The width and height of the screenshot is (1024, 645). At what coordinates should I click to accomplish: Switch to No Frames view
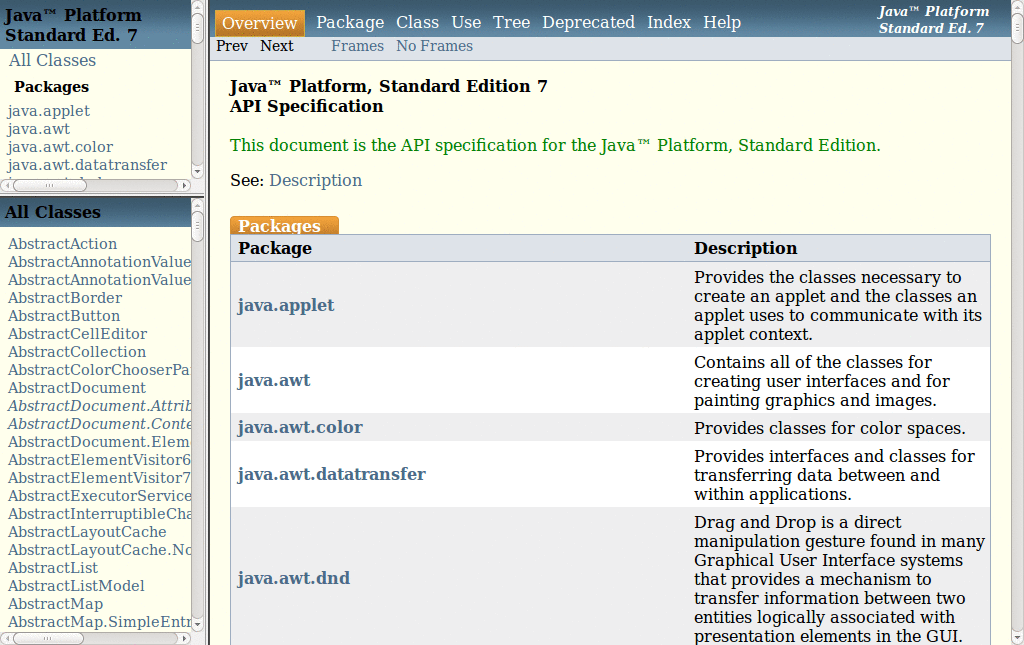tap(434, 46)
